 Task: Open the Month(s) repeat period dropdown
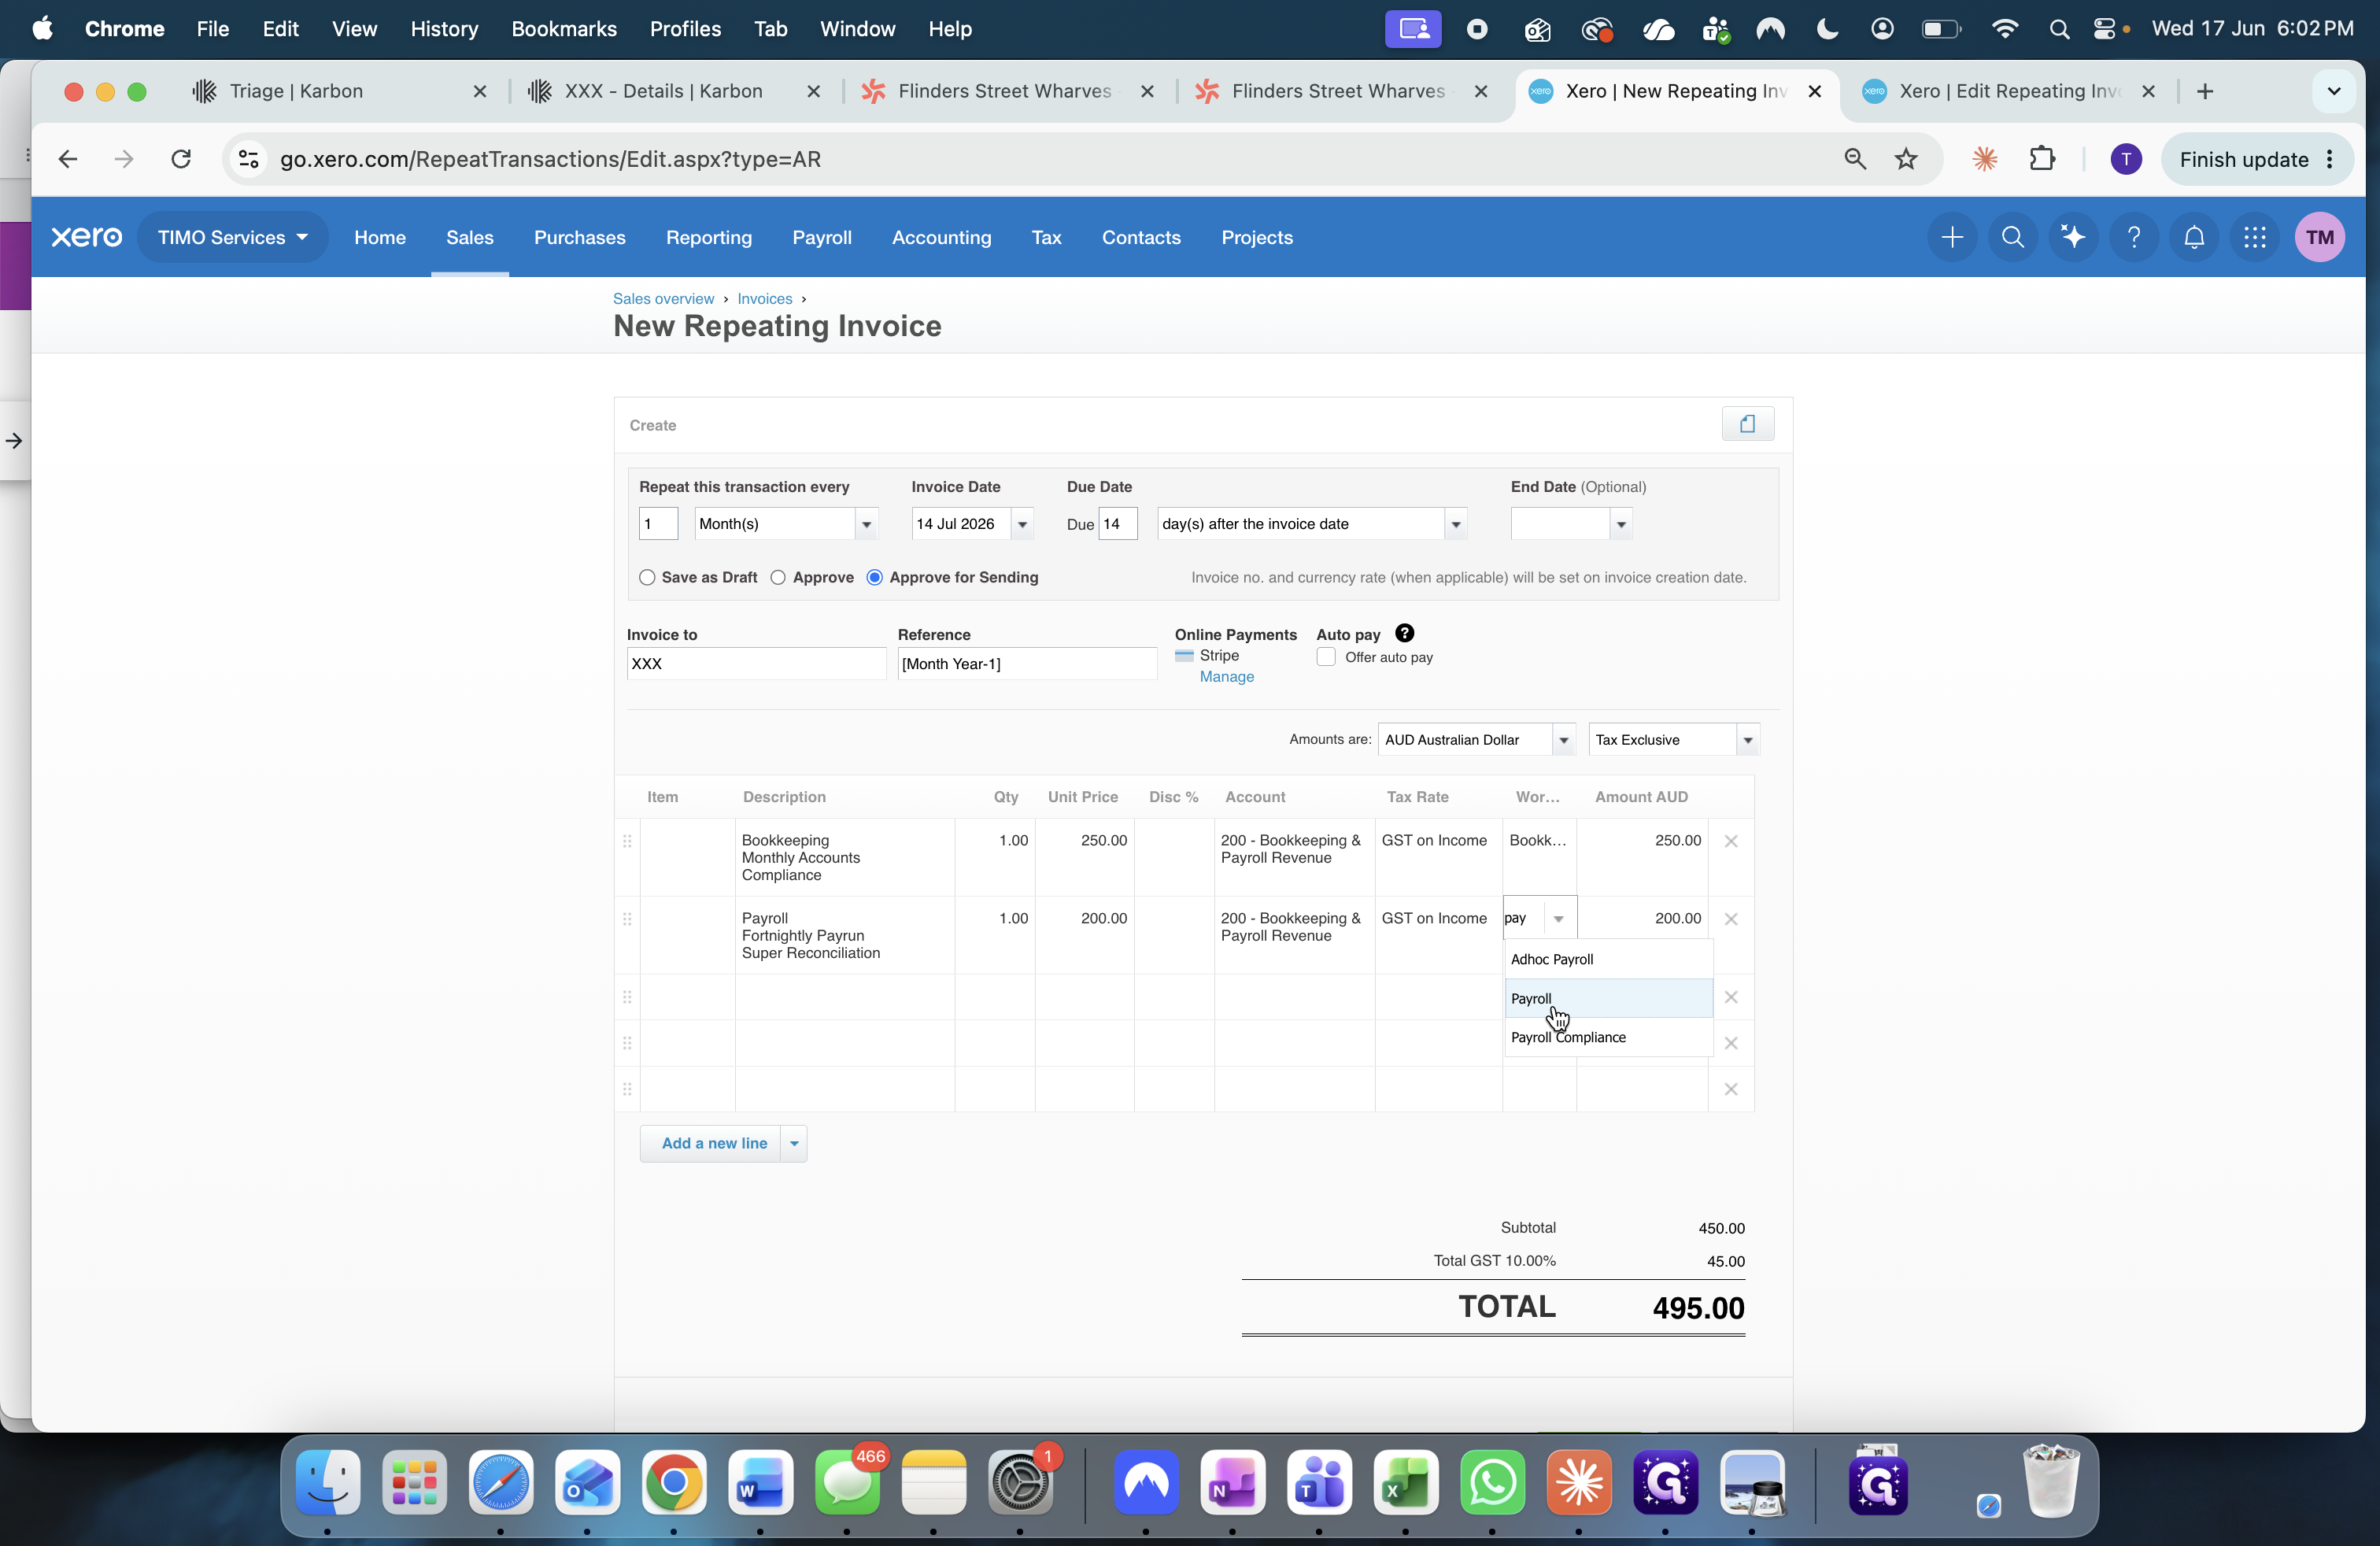click(x=866, y=524)
